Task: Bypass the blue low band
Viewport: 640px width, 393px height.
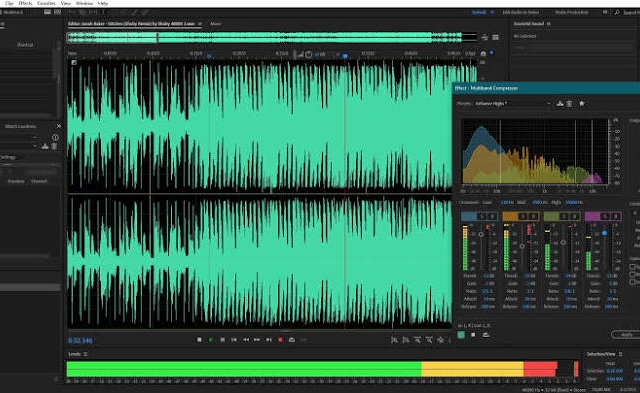Action: tap(492, 216)
